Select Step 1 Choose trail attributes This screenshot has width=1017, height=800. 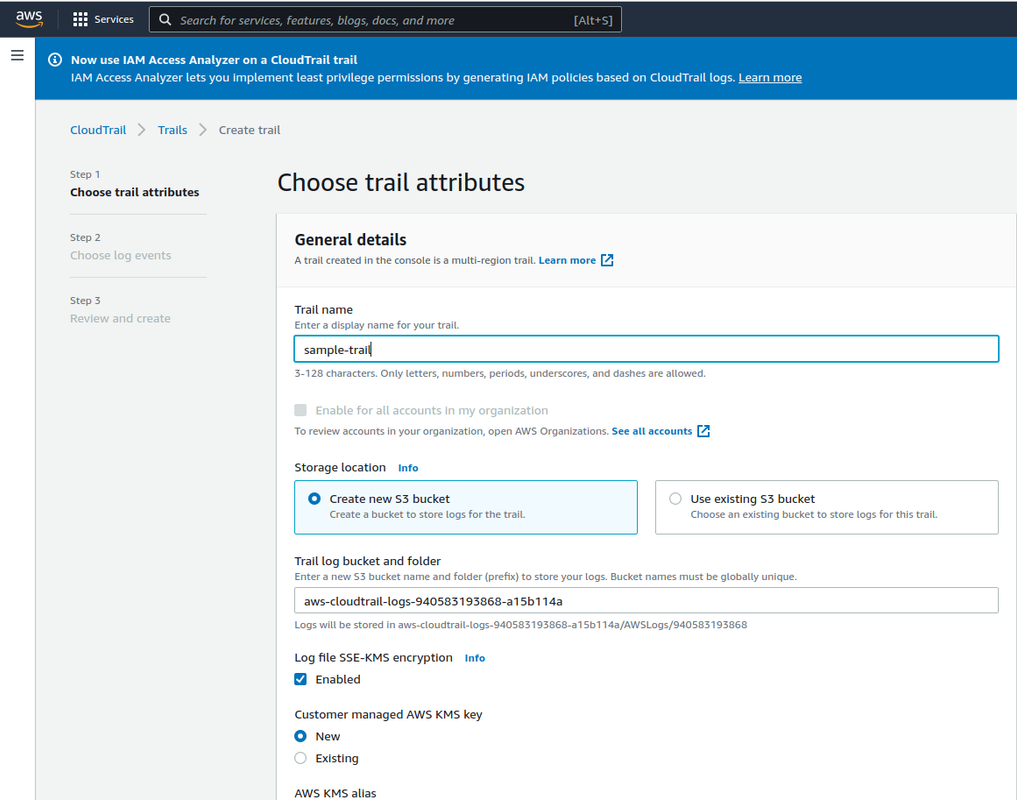coord(134,192)
